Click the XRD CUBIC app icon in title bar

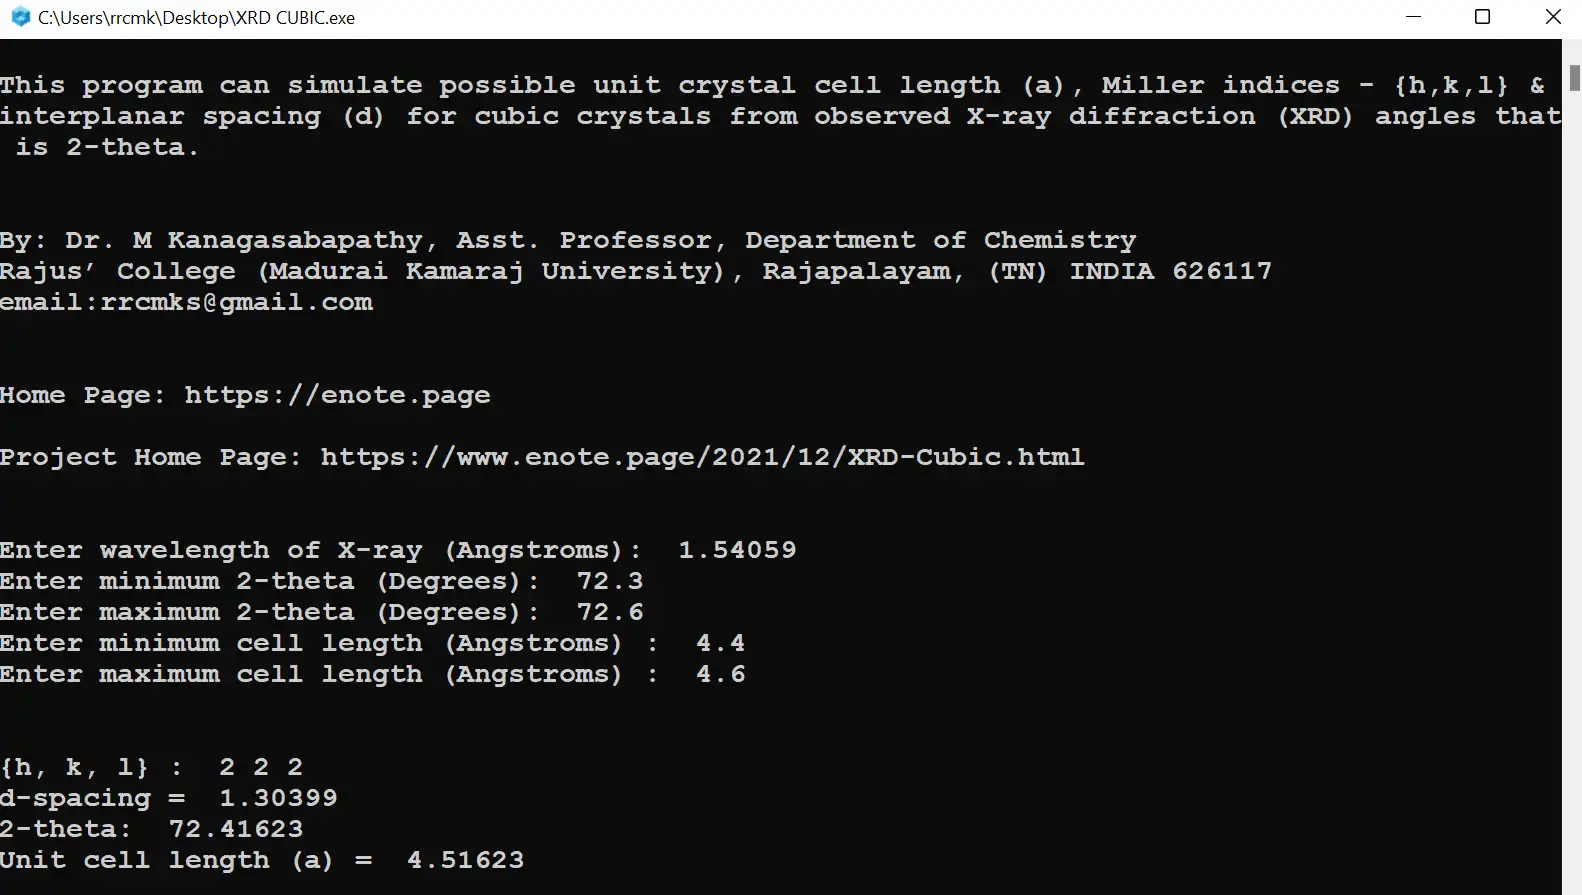20,17
